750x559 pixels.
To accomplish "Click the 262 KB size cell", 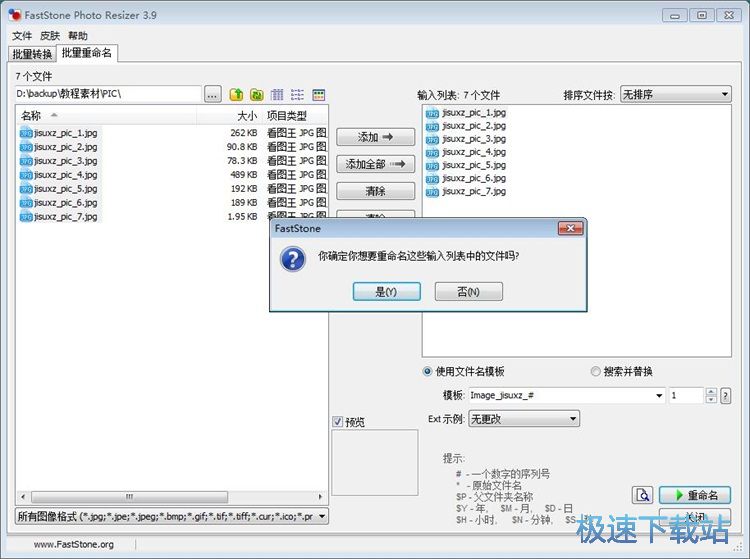I will [x=244, y=133].
